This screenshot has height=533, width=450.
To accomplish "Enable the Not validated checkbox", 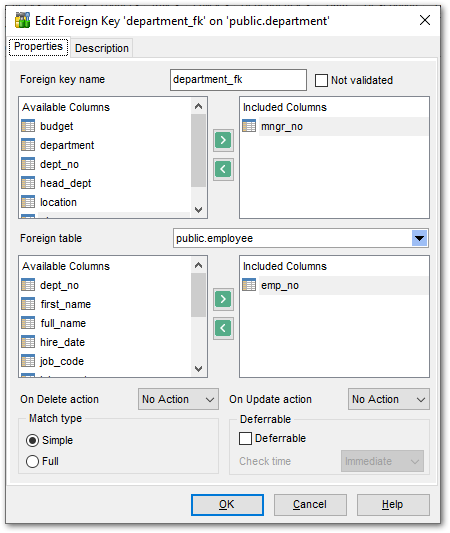I will pyautogui.click(x=321, y=81).
